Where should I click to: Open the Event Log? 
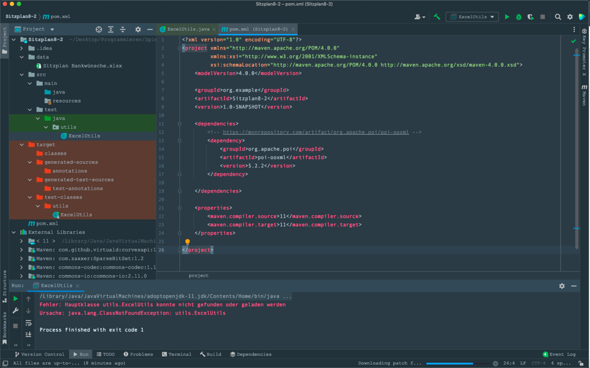(559, 354)
